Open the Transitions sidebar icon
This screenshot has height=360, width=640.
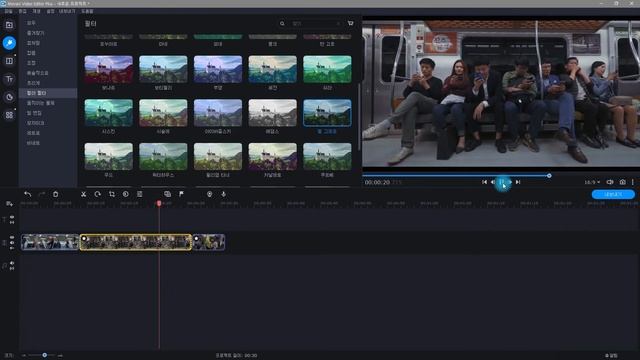pos(9,61)
